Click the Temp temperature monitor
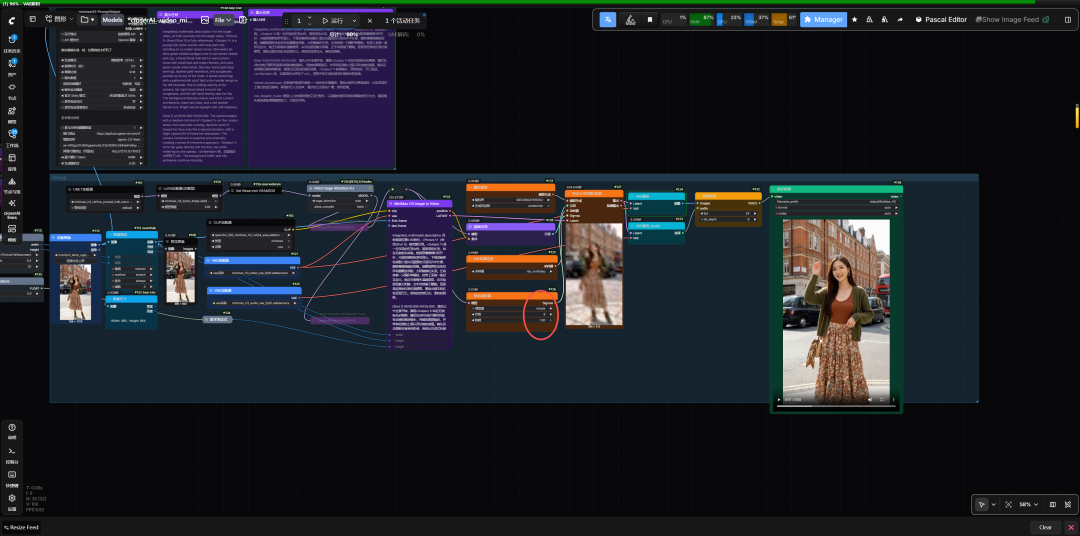 tap(784, 19)
